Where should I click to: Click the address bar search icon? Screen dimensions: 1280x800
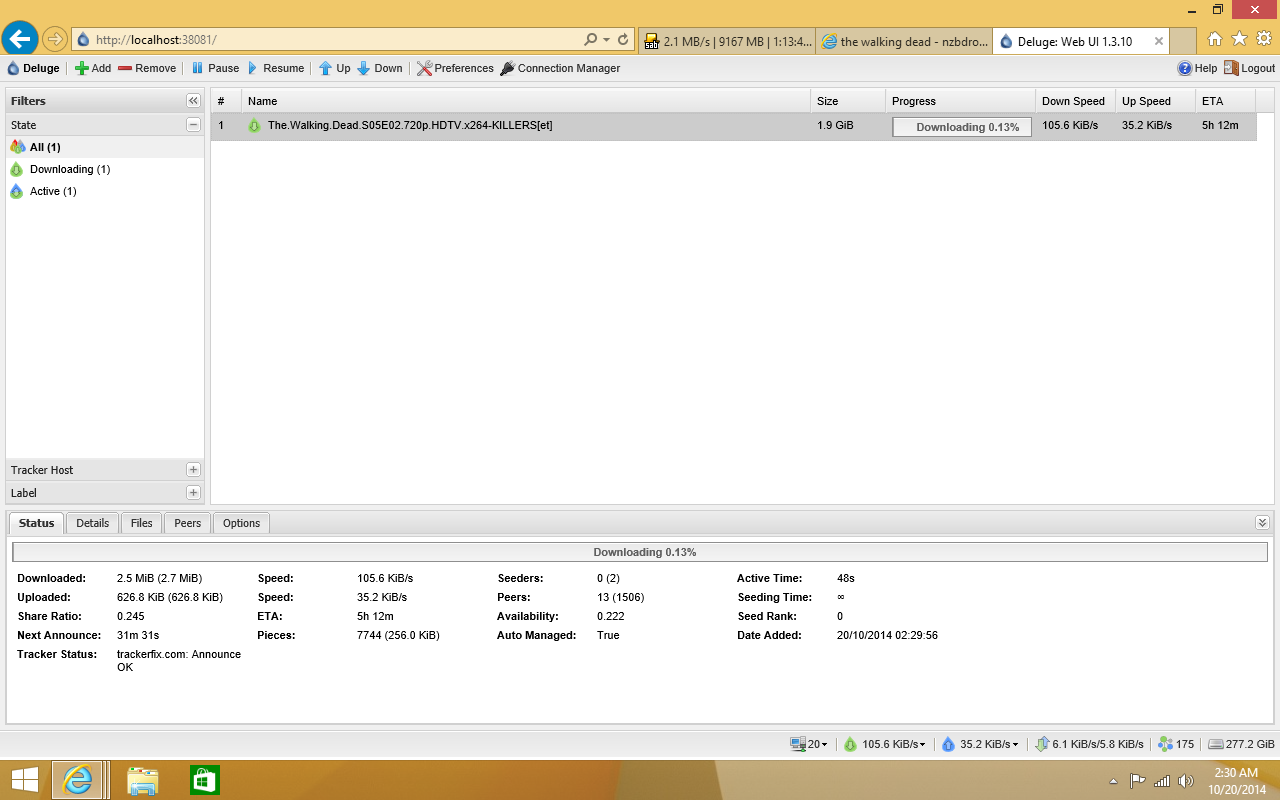coord(591,40)
